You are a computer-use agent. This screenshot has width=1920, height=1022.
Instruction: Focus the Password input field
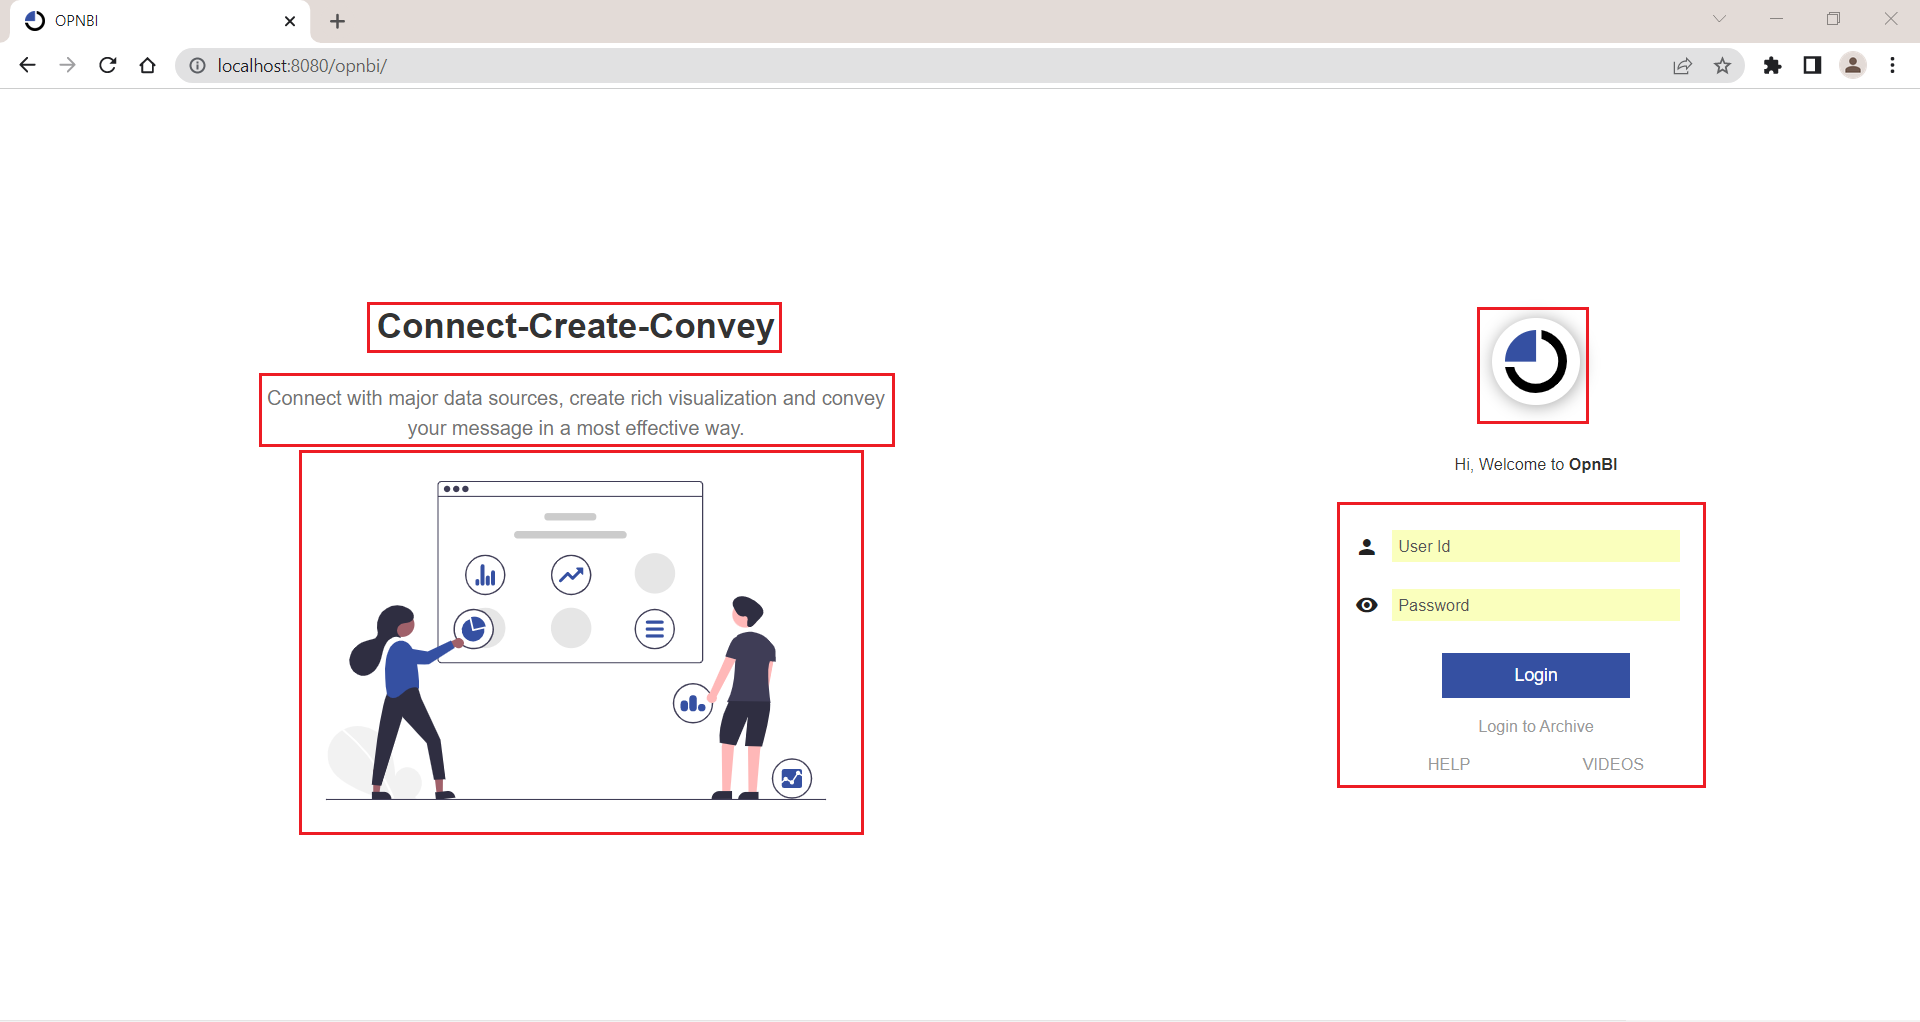pos(1535,605)
